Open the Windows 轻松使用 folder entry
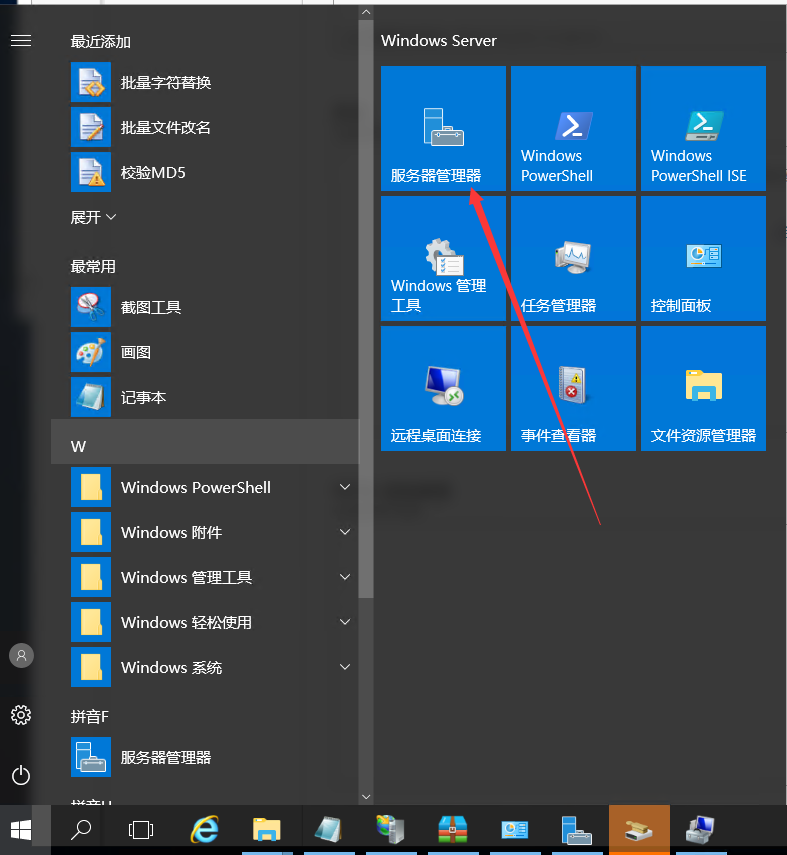 pyautogui.click(x=205, y=622)
